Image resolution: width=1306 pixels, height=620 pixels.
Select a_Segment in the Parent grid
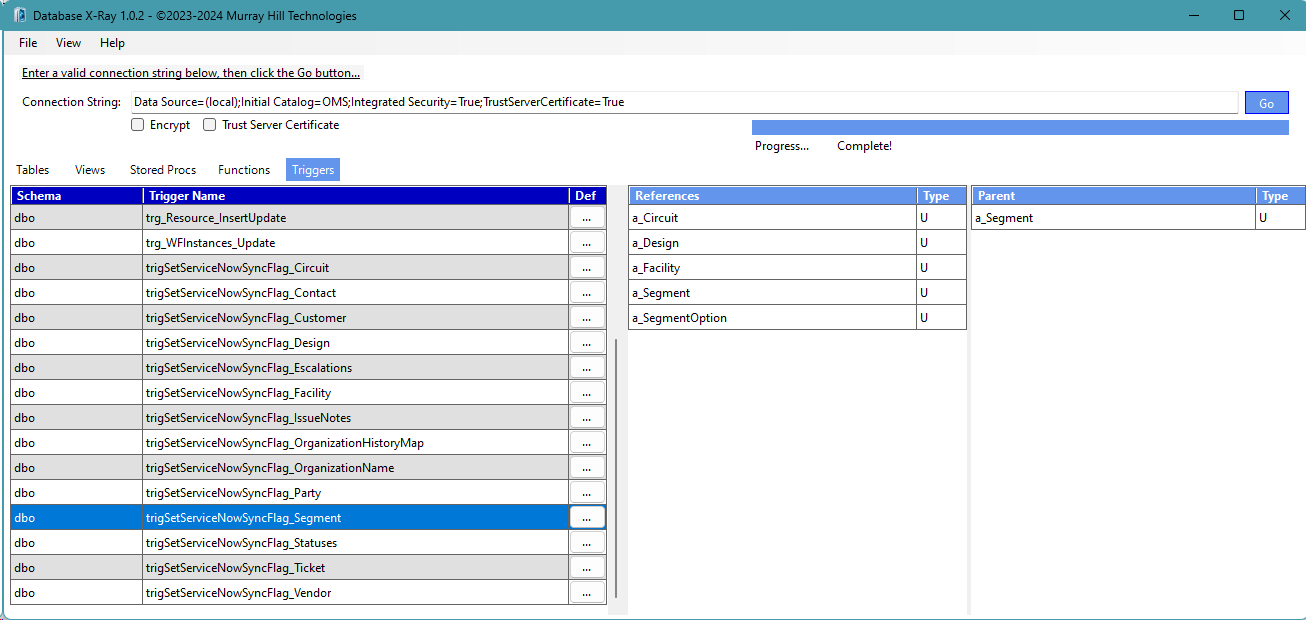click(x=1113, y=217)
